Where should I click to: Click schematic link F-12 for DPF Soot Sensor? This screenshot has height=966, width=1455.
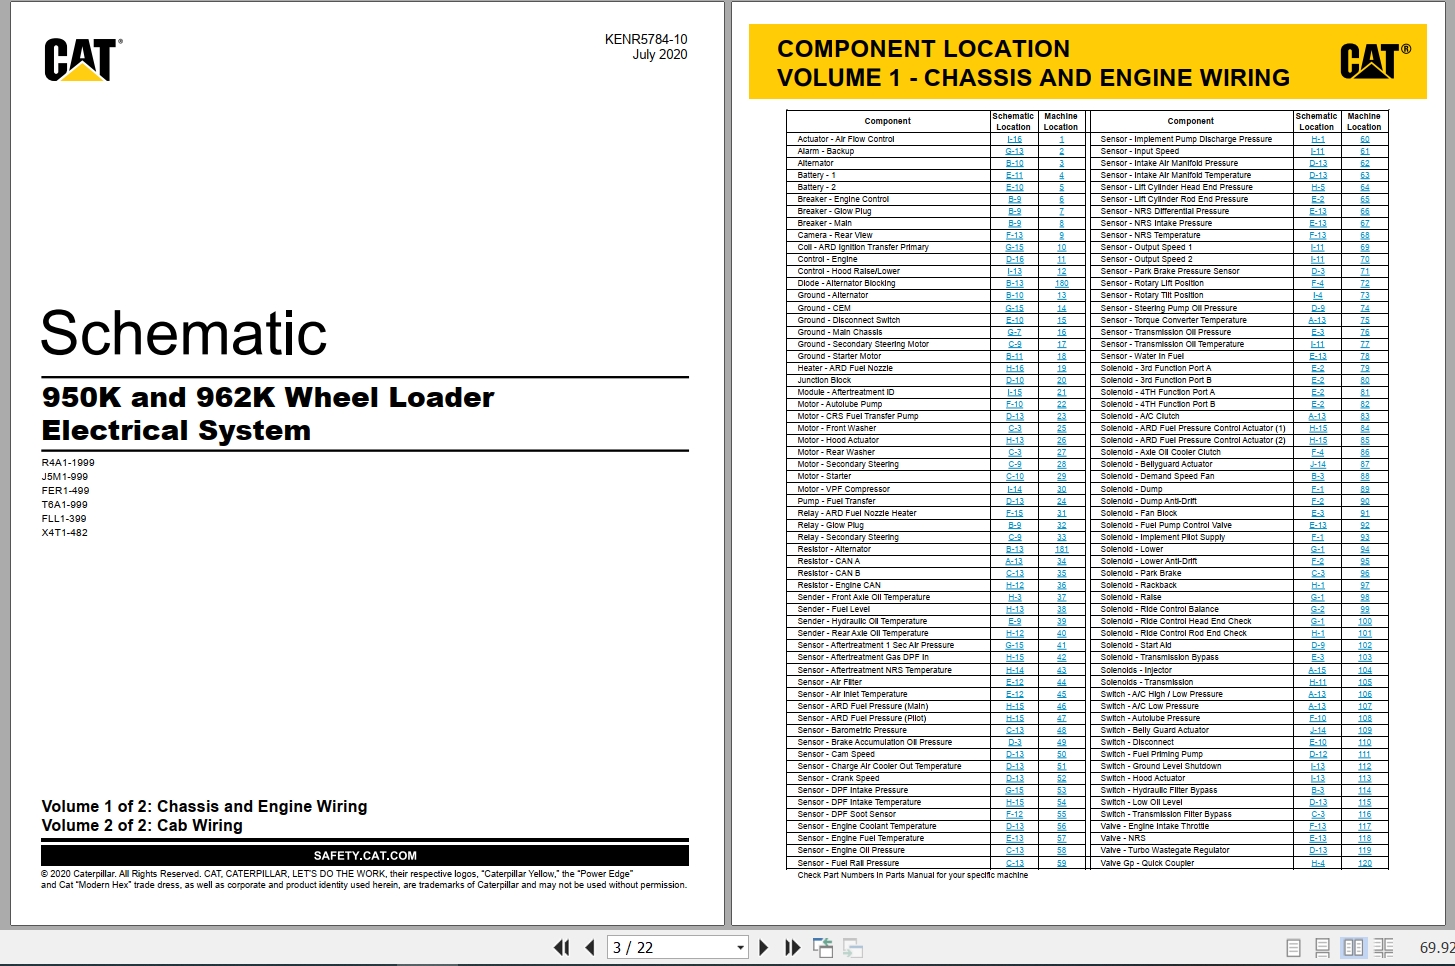pos(1014,814)
